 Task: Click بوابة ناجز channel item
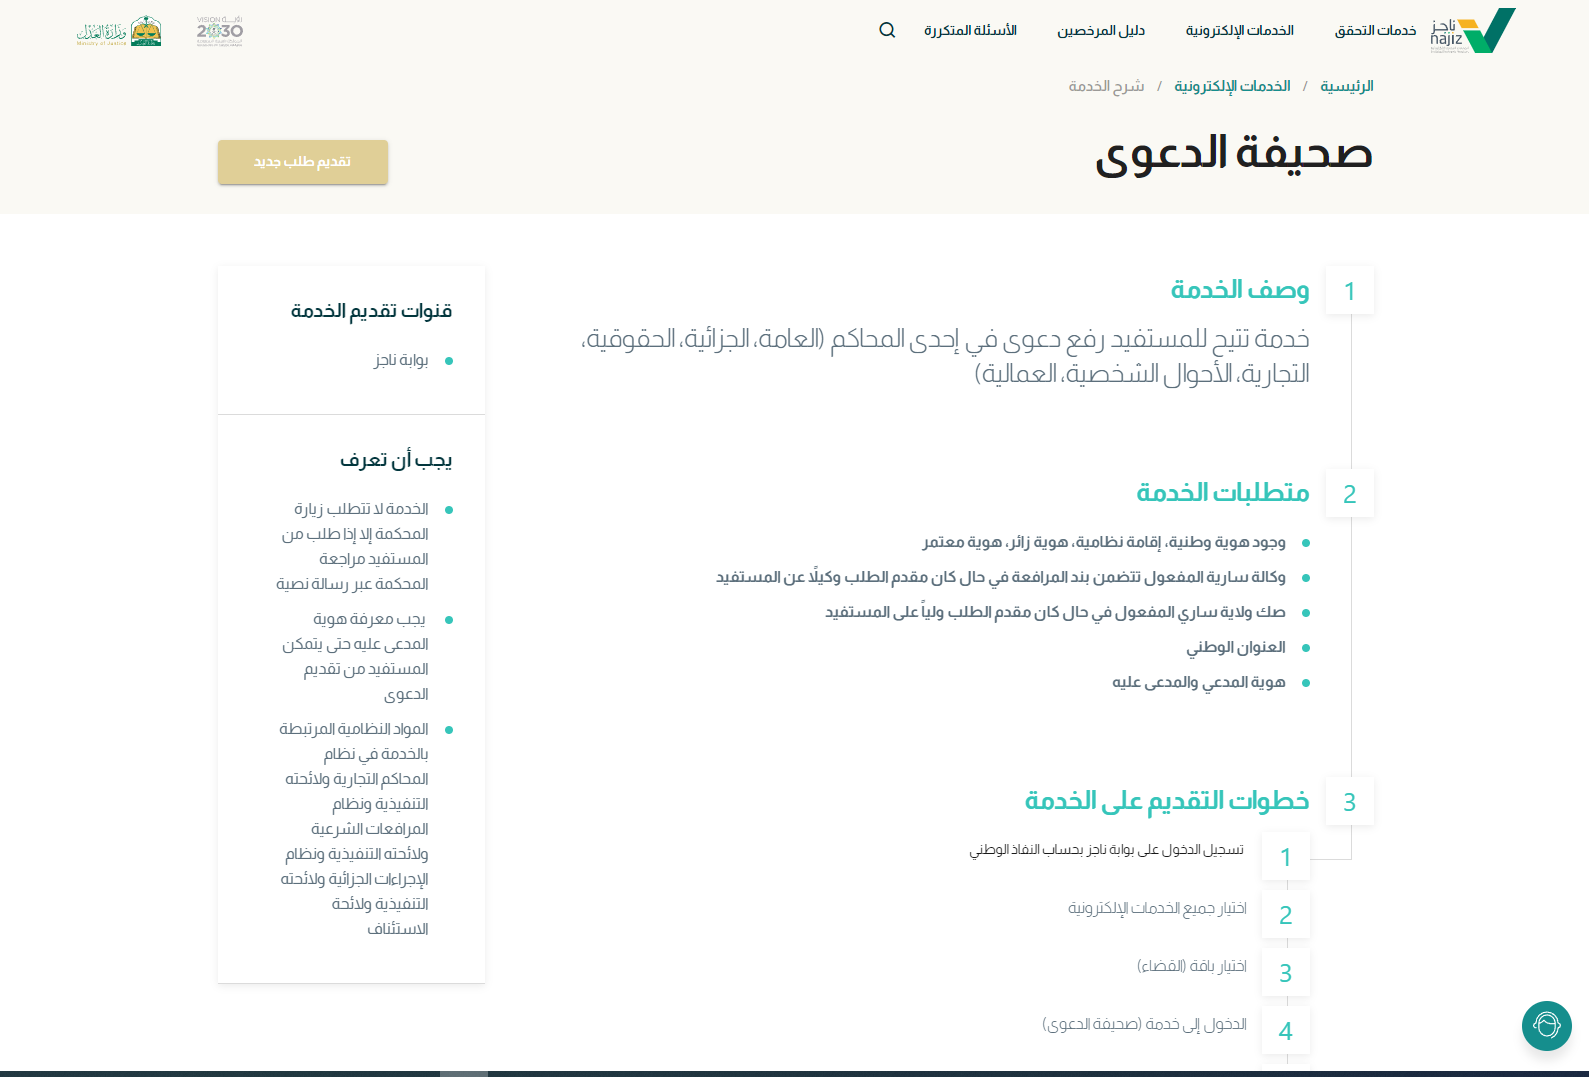coord(401,360)
